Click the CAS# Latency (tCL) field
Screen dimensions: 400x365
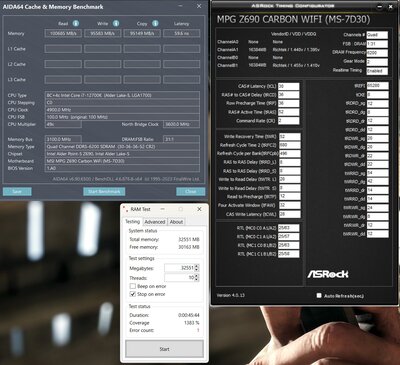pos(288,86)
